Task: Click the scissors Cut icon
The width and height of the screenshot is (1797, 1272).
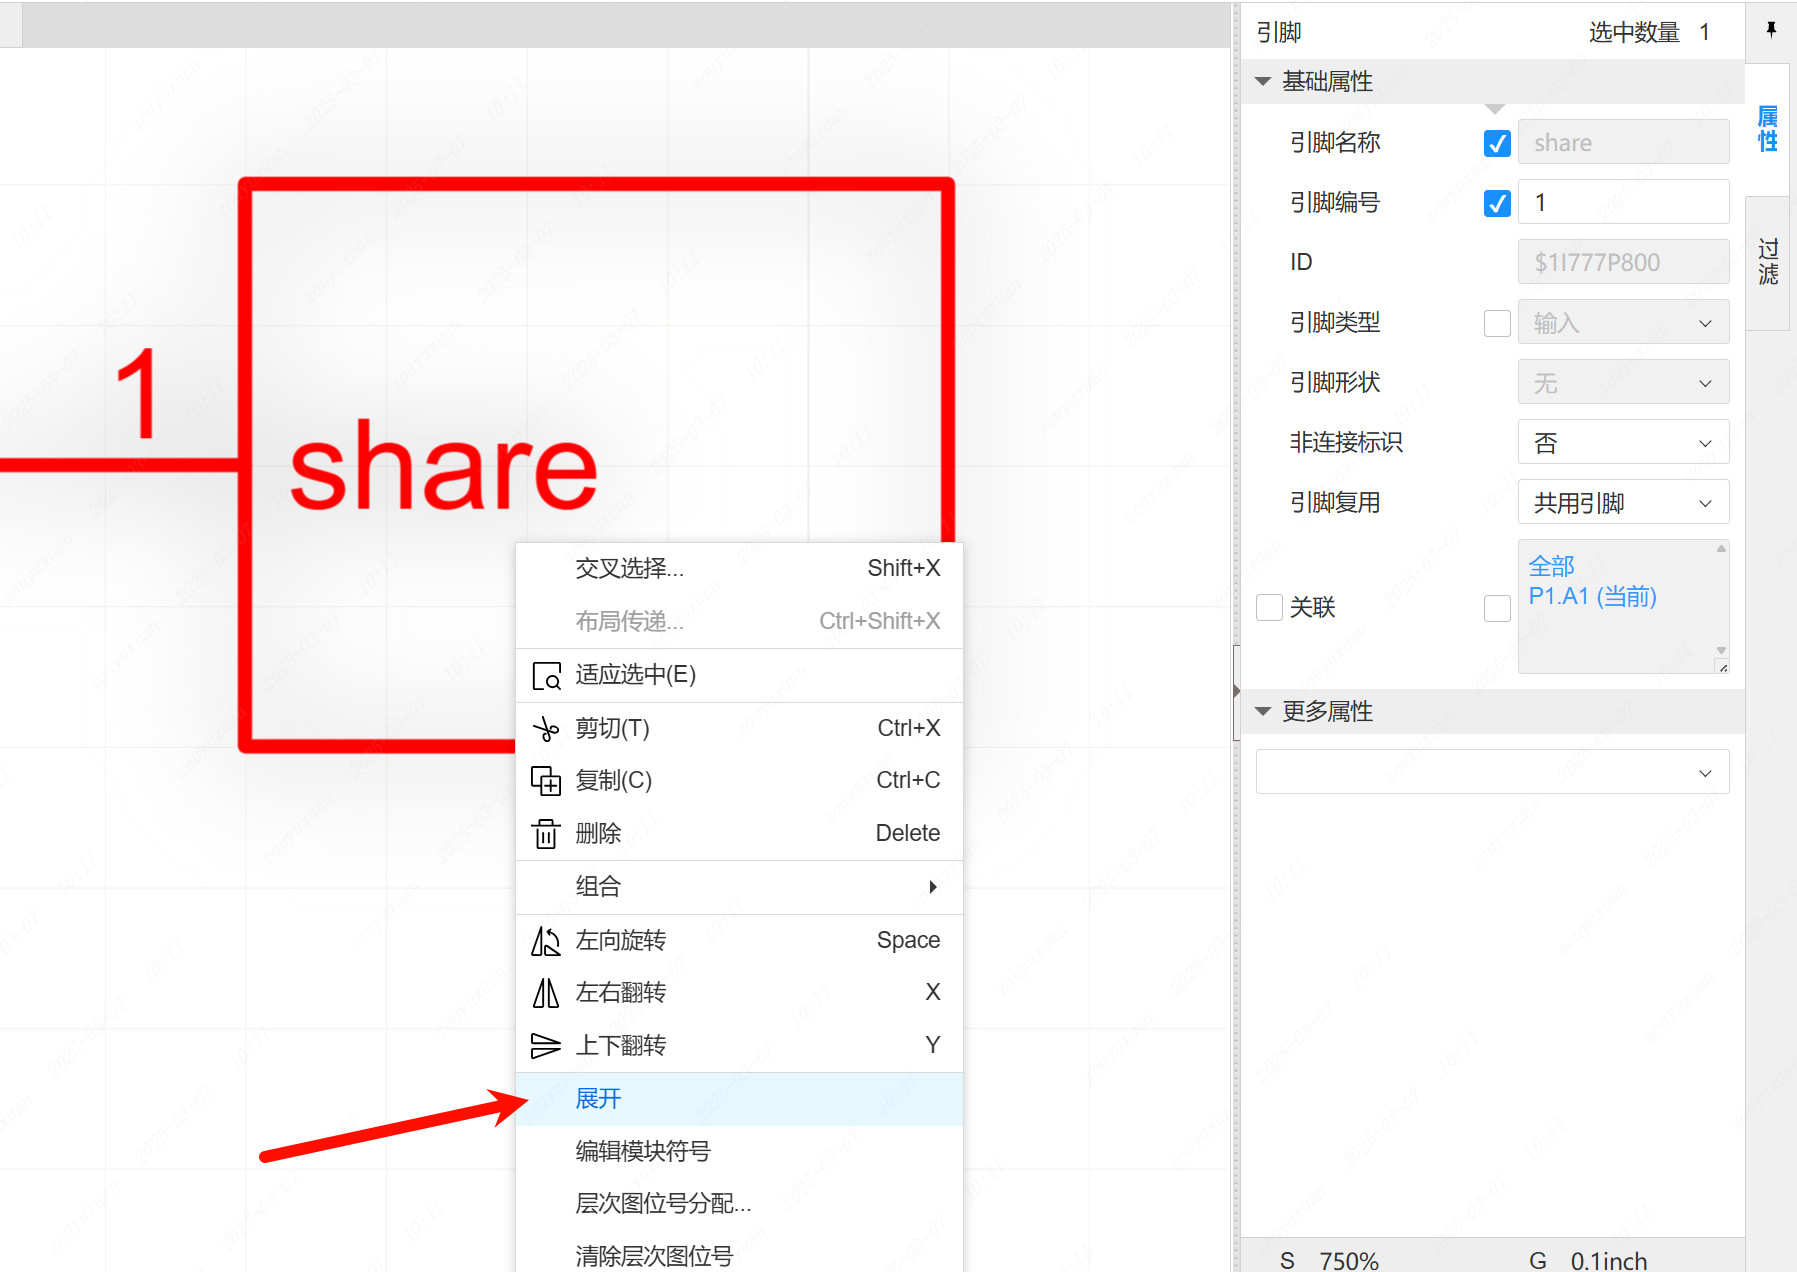Action: click(545, 729)
